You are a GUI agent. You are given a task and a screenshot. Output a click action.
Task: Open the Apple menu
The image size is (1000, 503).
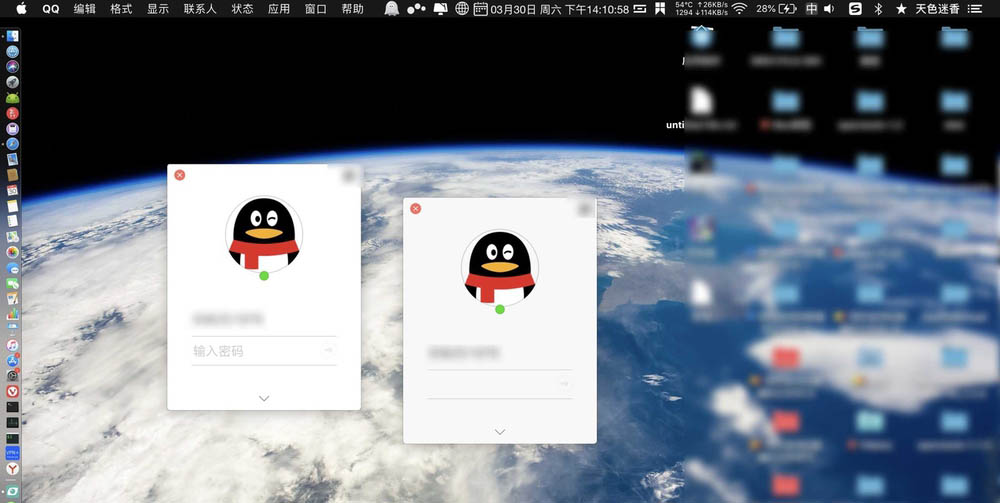22,8
